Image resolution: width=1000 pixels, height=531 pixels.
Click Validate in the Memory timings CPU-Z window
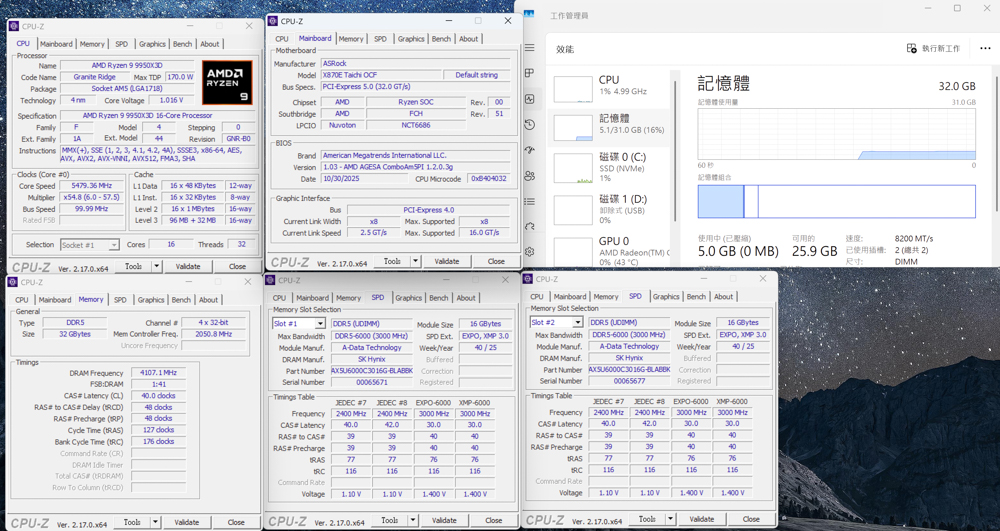[x=187, y=522]
